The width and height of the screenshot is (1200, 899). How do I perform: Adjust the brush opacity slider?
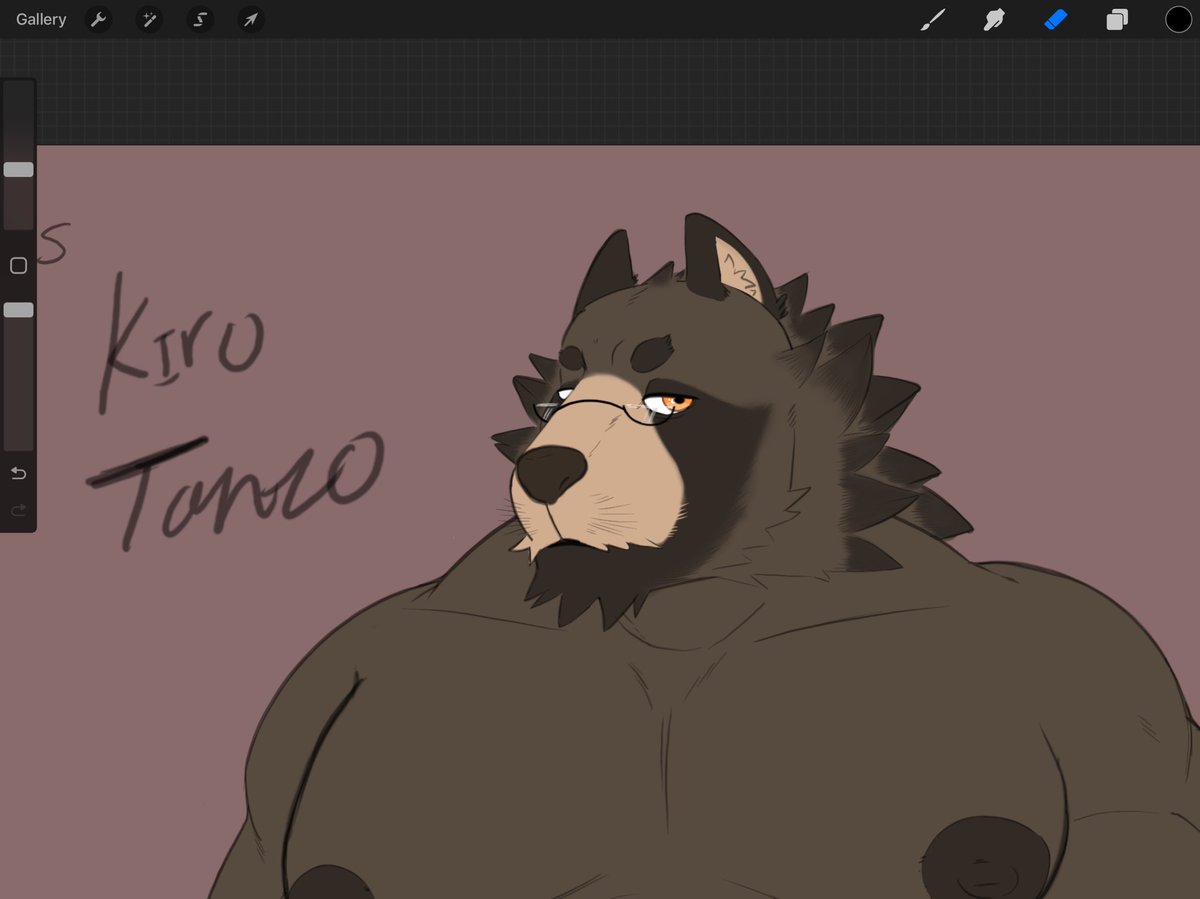point(18,310)
